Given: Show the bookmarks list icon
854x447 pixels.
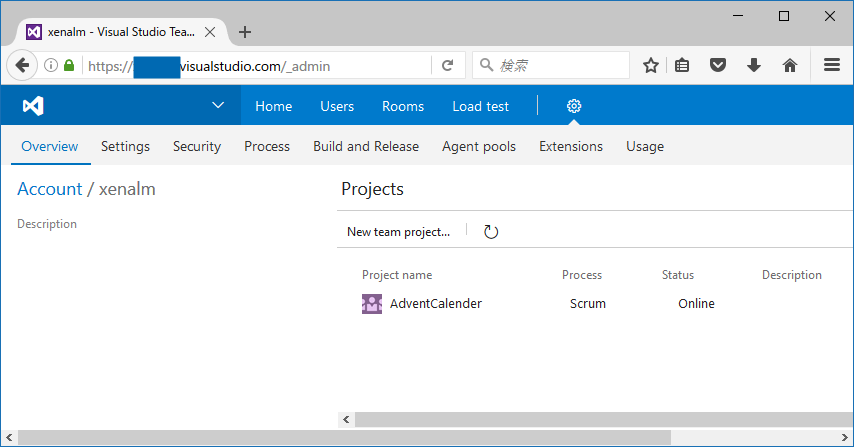Looking at the screenshot, I should [x=682, y=66].
